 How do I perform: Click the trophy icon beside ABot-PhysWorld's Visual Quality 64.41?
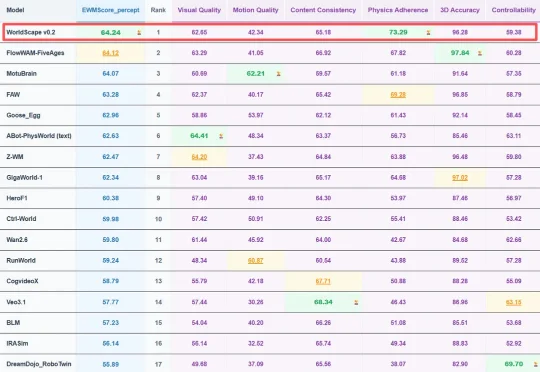pyautogui.click(x=221, y=136)
